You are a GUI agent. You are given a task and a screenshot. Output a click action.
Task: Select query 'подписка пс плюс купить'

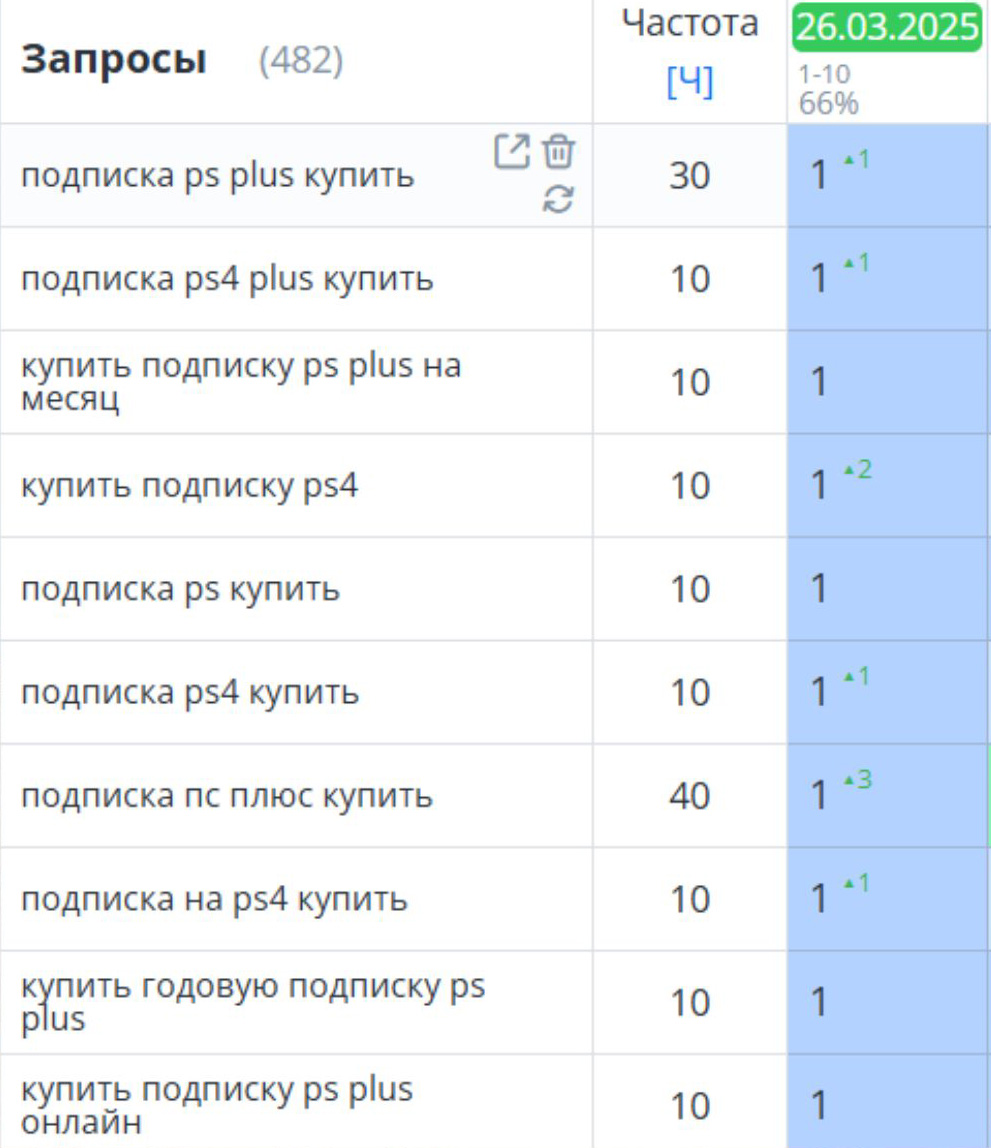coord(227,796)
